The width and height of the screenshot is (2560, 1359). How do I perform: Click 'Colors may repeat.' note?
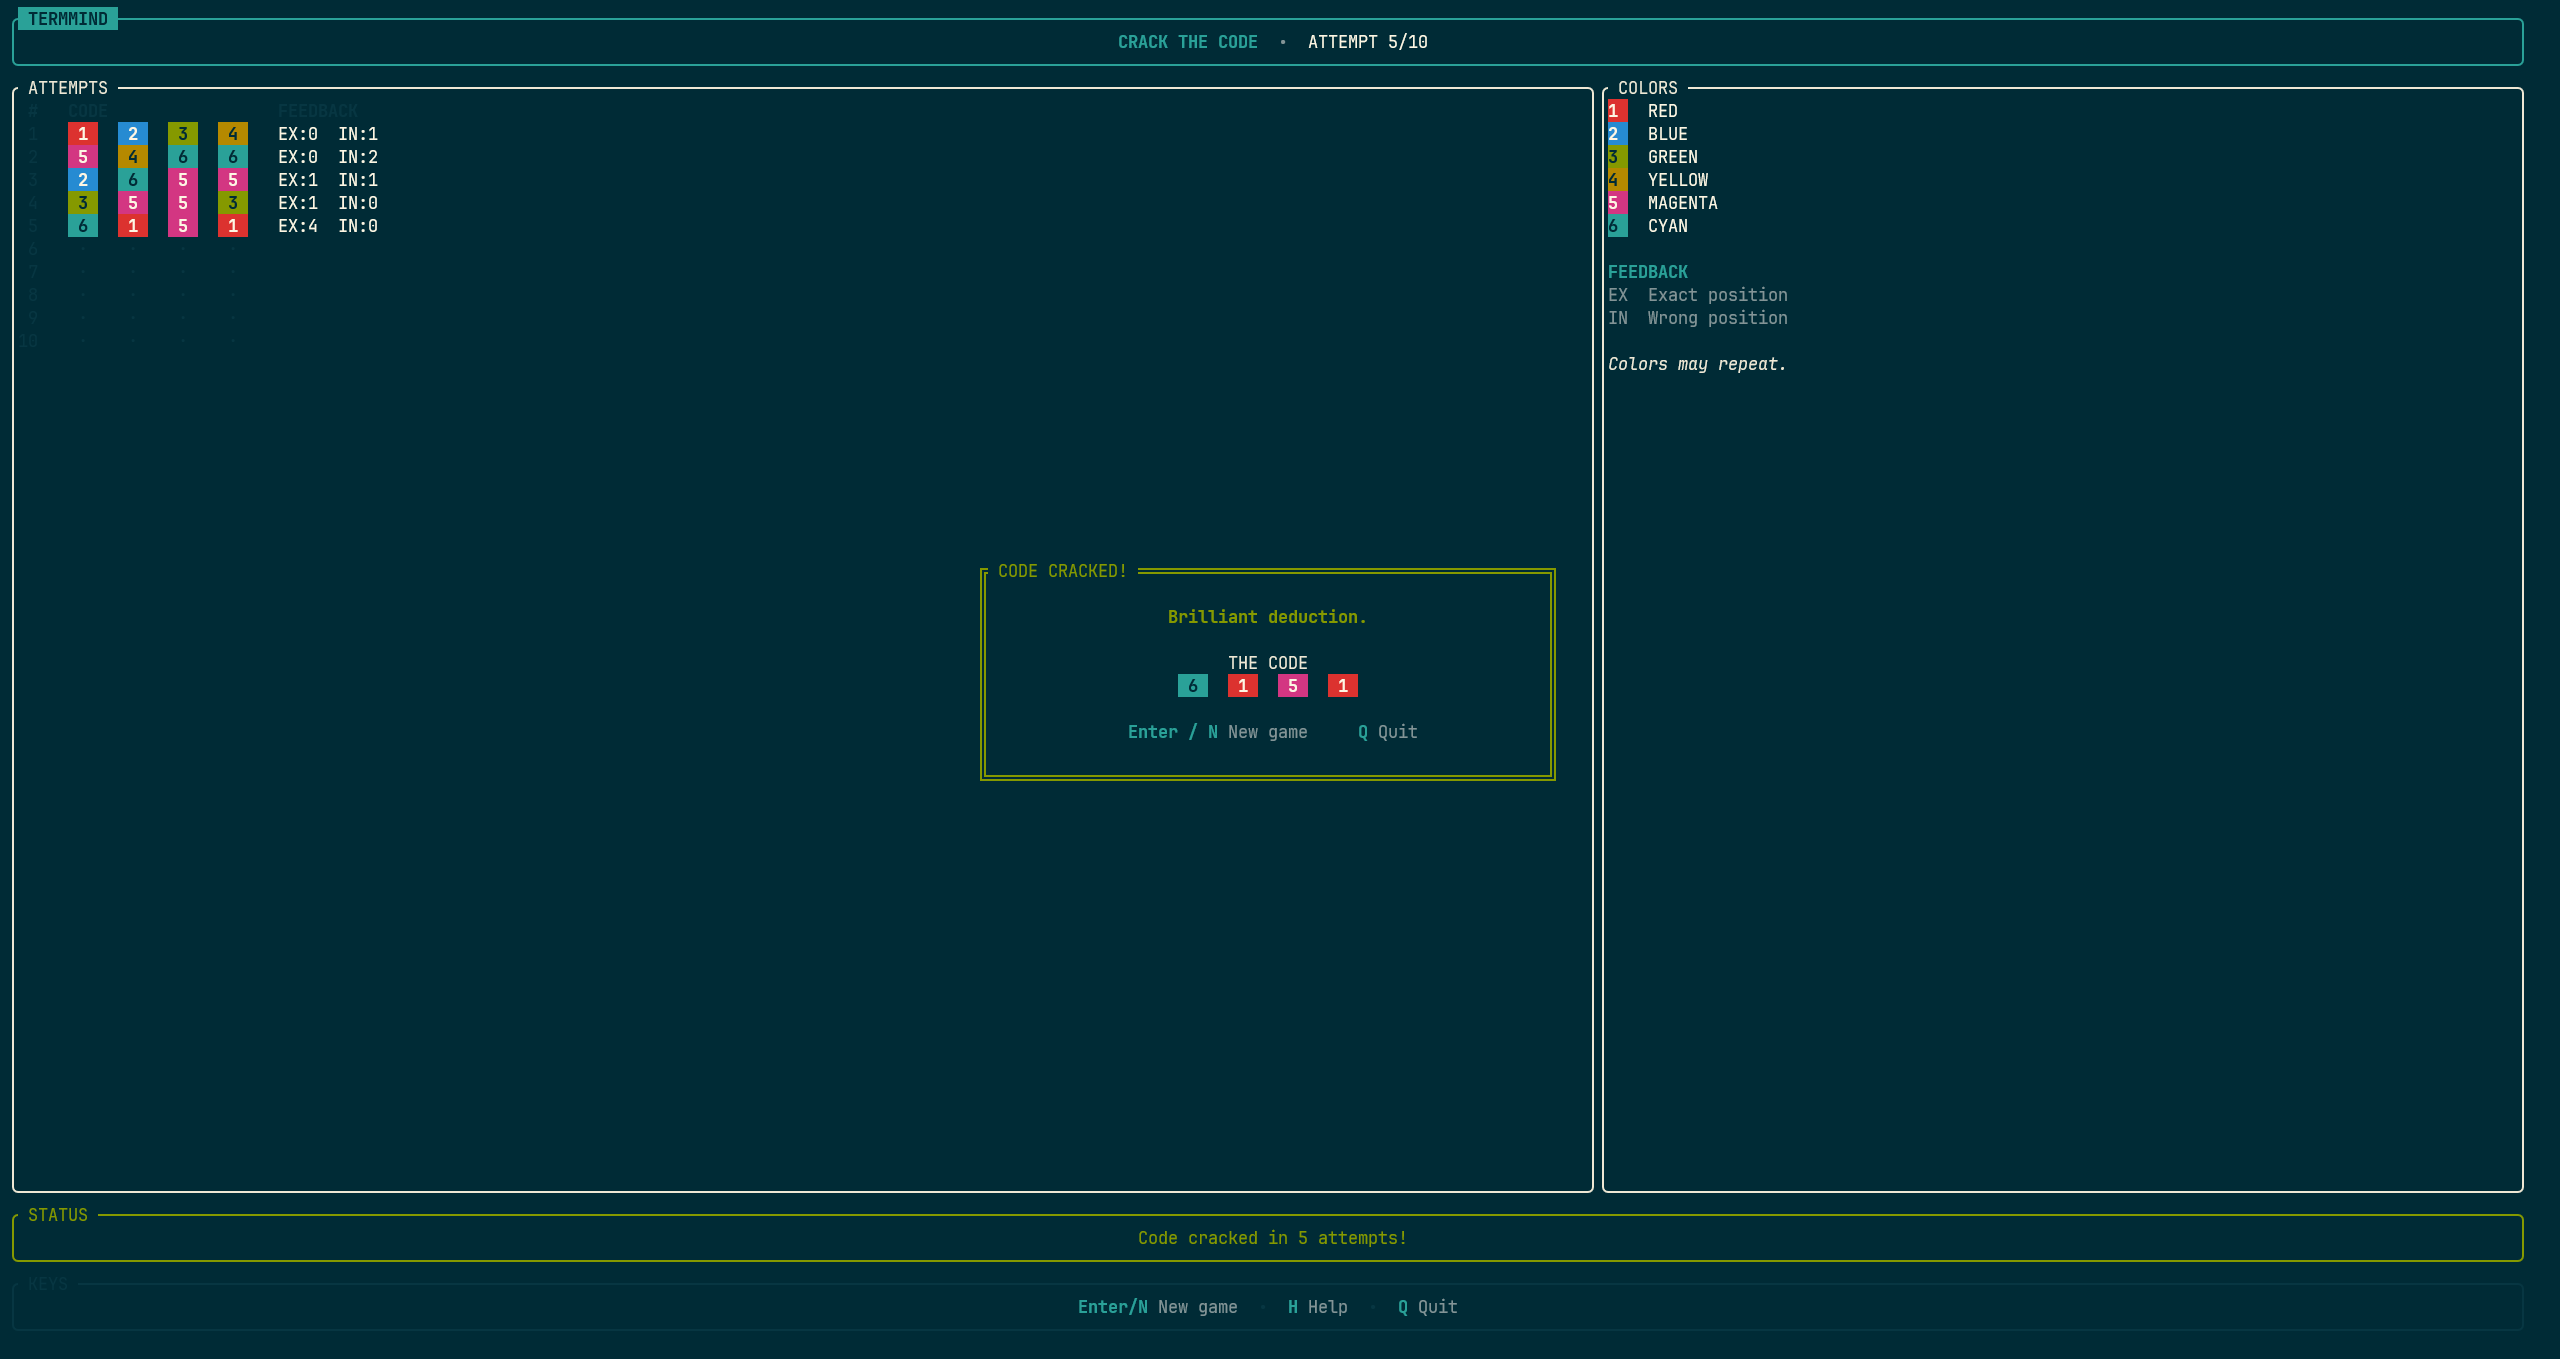pyautogui.click(x=1697, y=364)
